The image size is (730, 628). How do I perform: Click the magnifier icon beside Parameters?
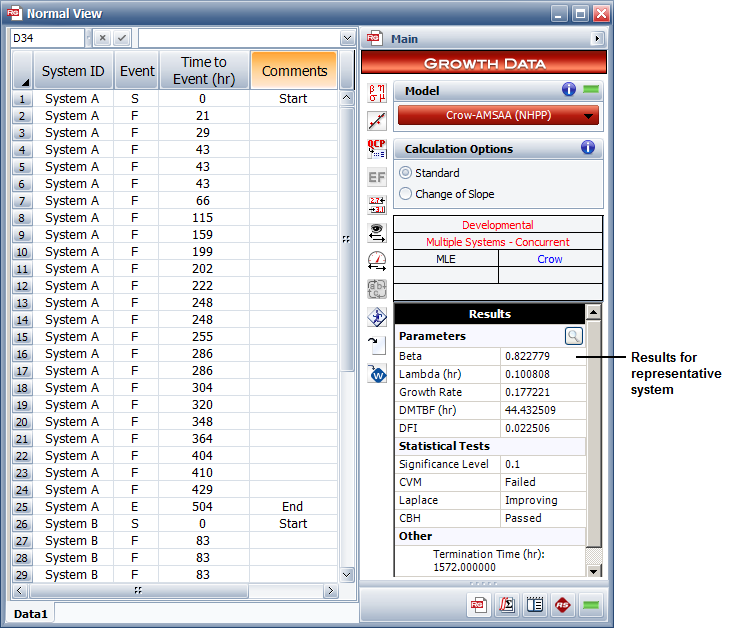(573, 336)
